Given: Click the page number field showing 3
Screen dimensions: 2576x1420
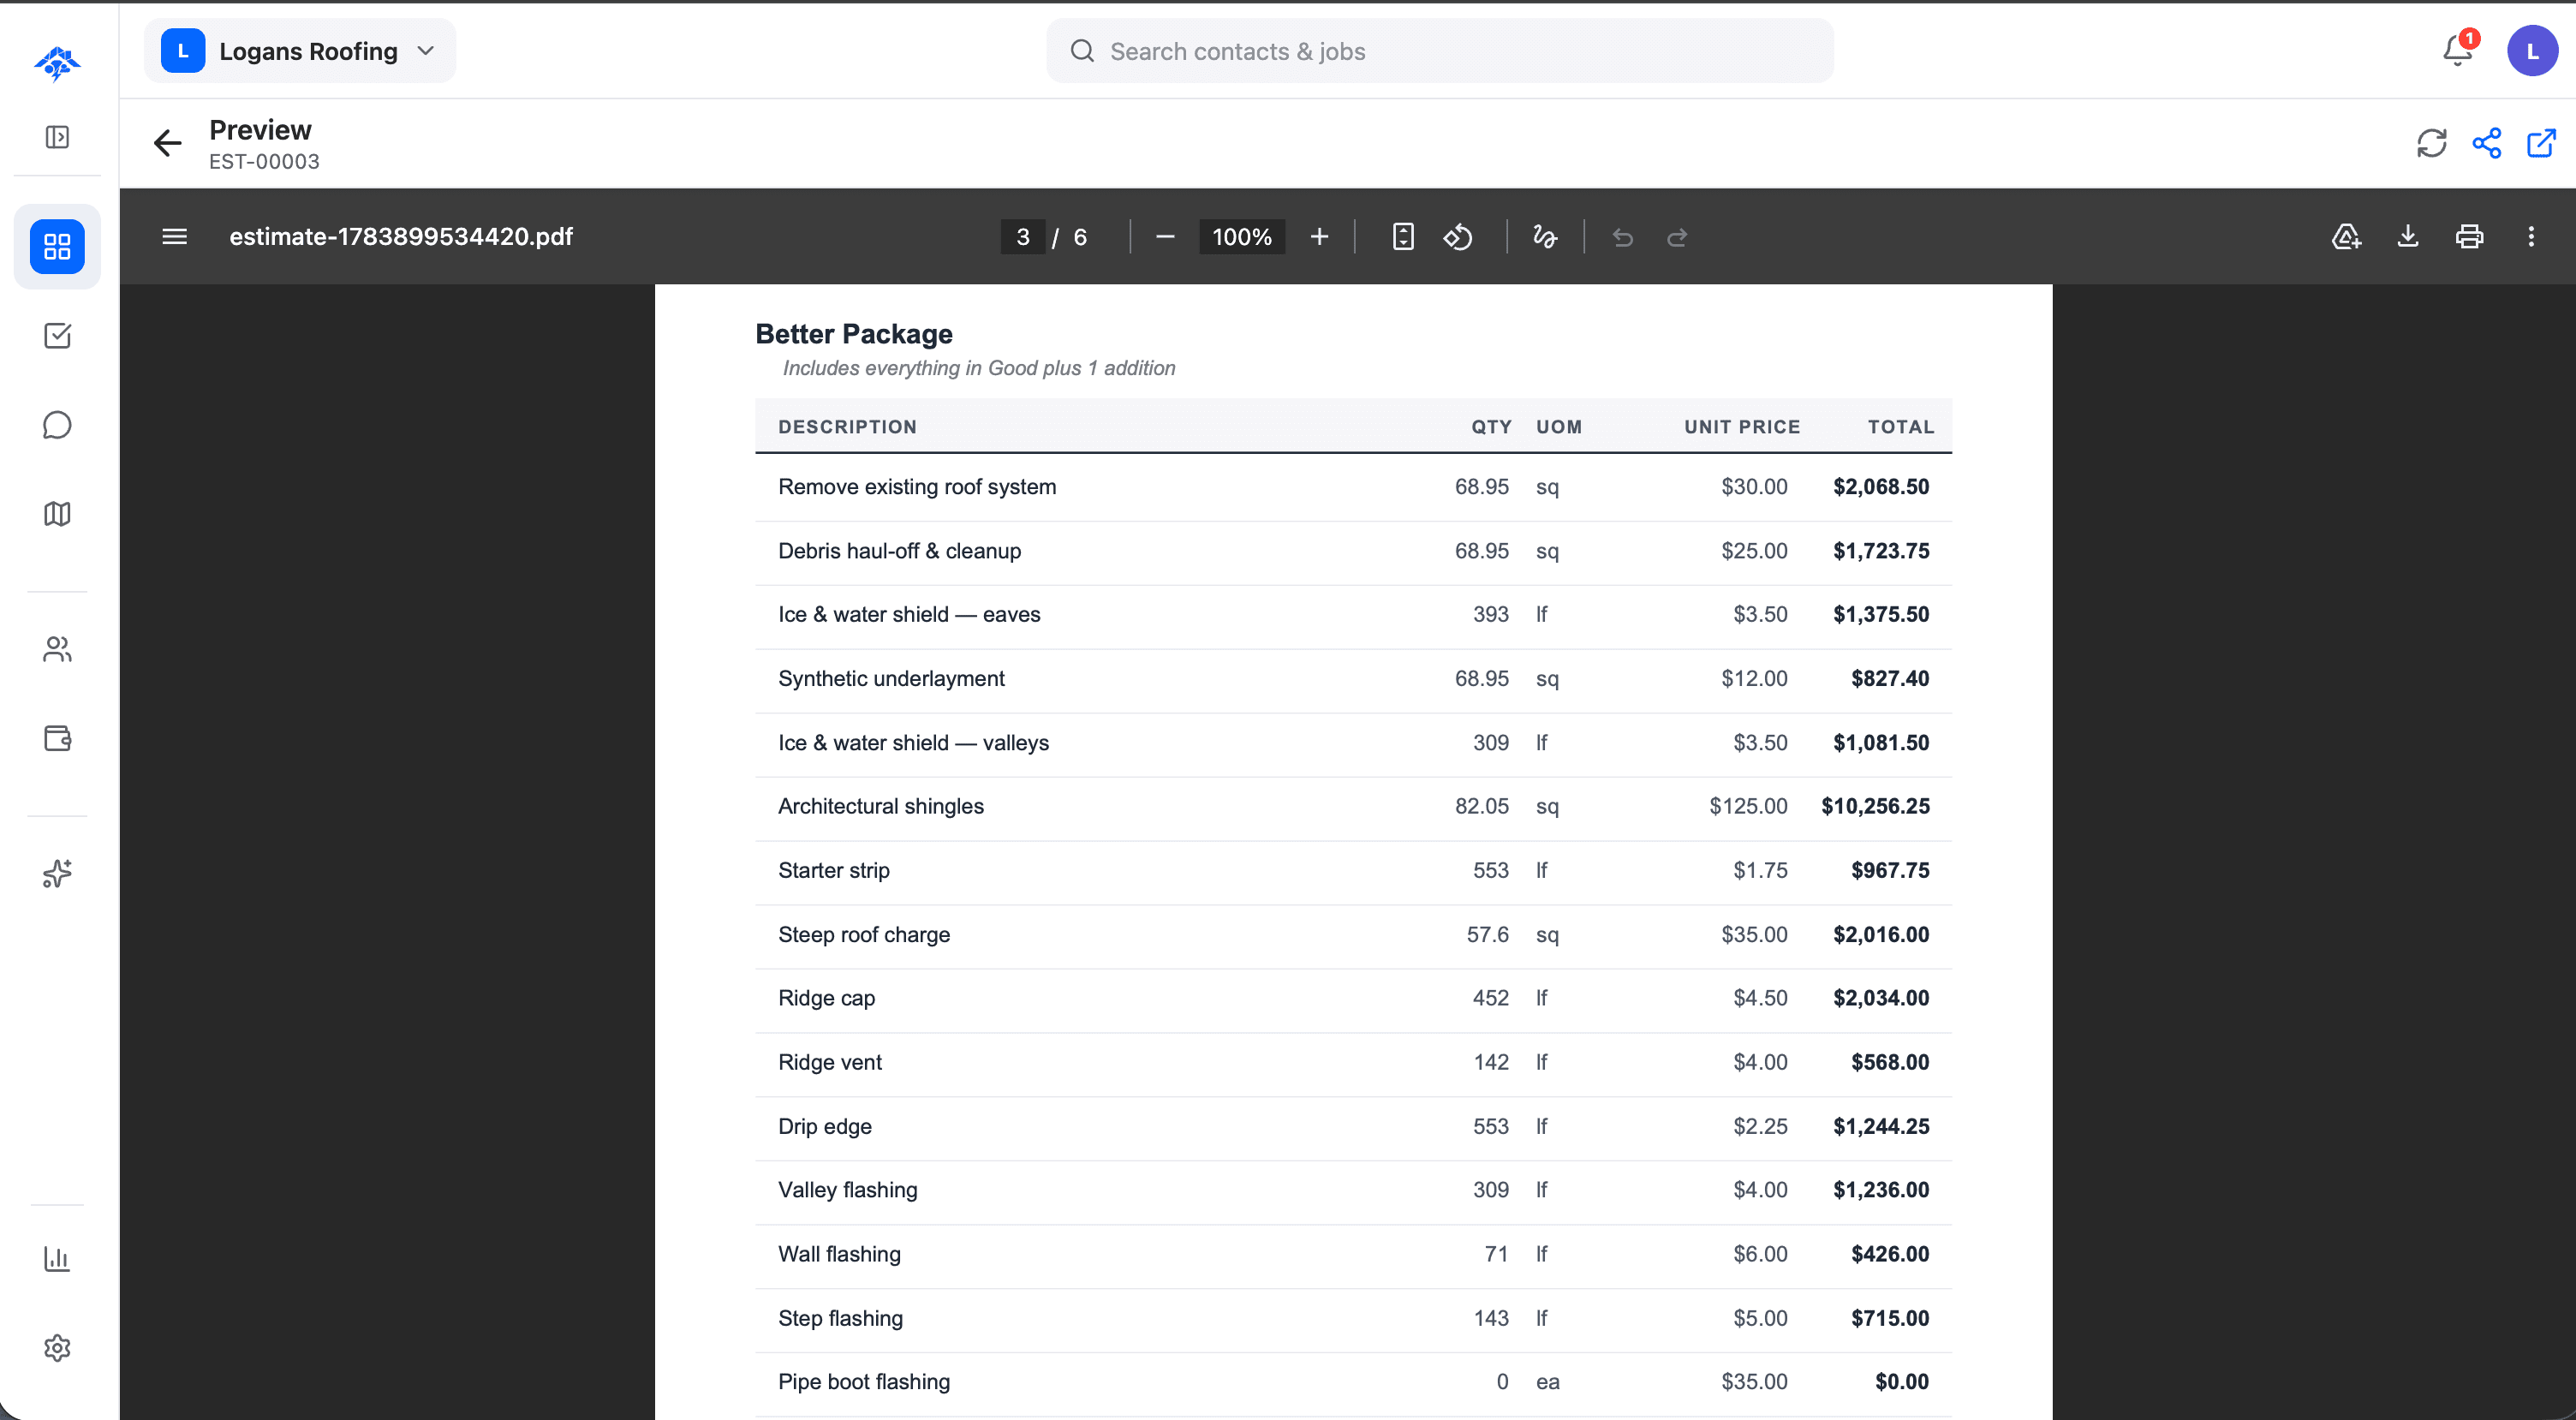Looking at the screenshot, I should [1022, 237].
